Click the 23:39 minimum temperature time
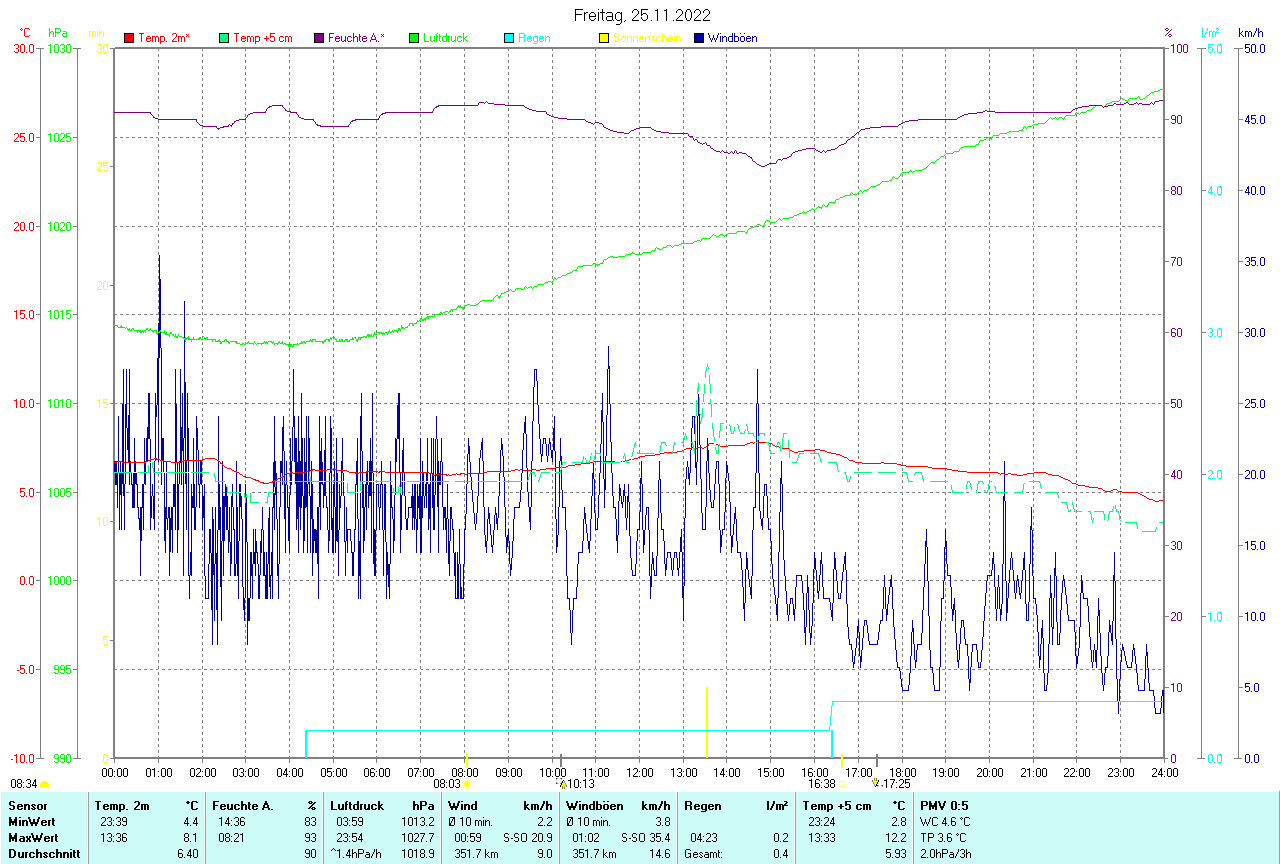The width and height of the screenshot is (1280, 864). tap(113, 822)
